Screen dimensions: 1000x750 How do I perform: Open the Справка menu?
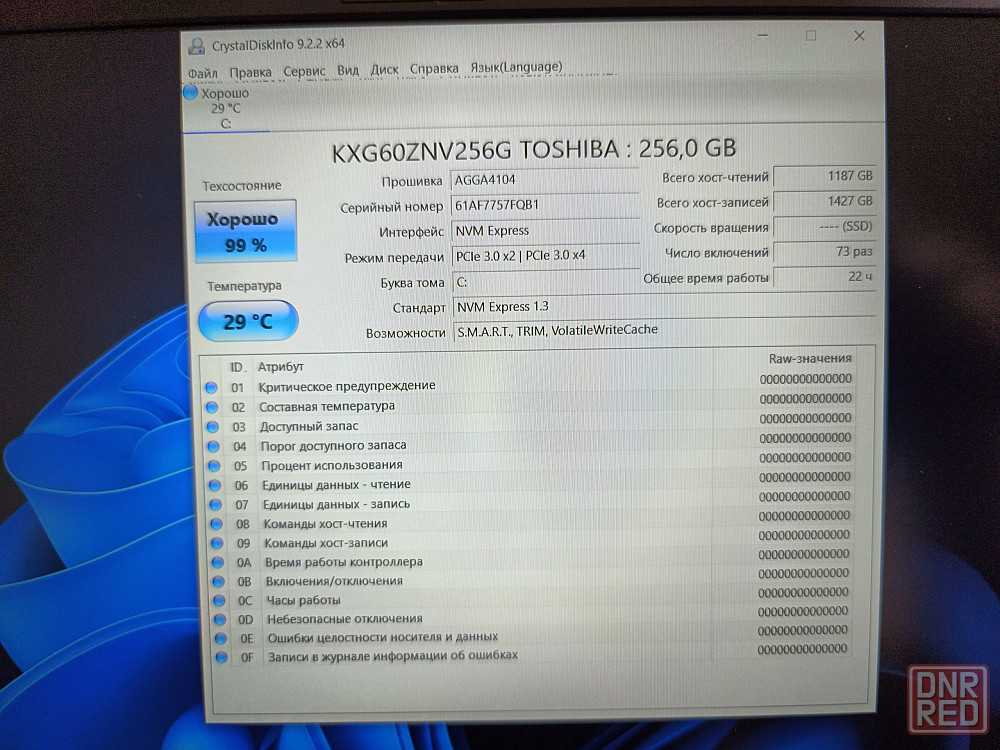click(434, 68)
